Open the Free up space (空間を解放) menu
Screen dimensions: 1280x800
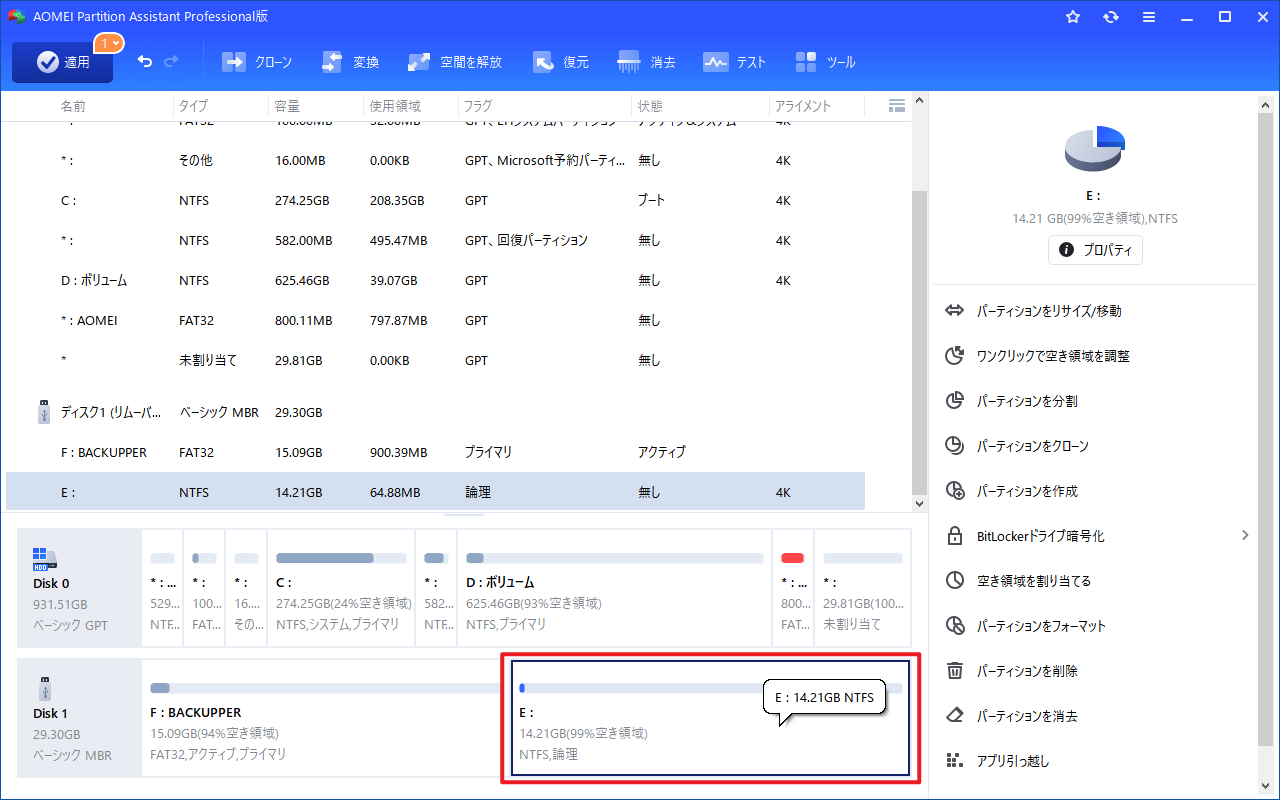455,62
